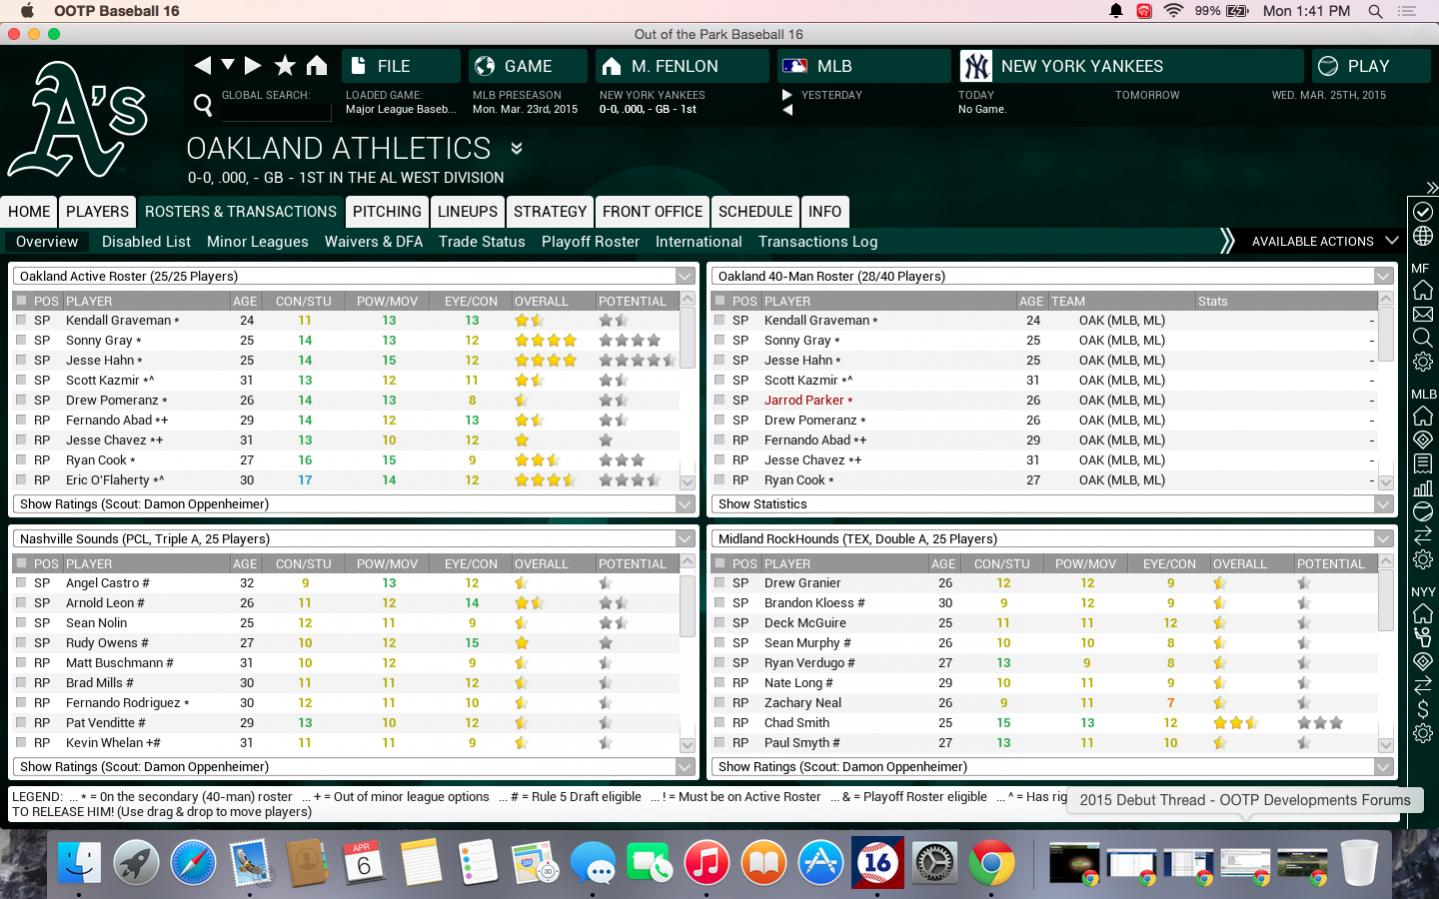Click the home icon beside the star
1439x899 pixels.
point(317,66)
